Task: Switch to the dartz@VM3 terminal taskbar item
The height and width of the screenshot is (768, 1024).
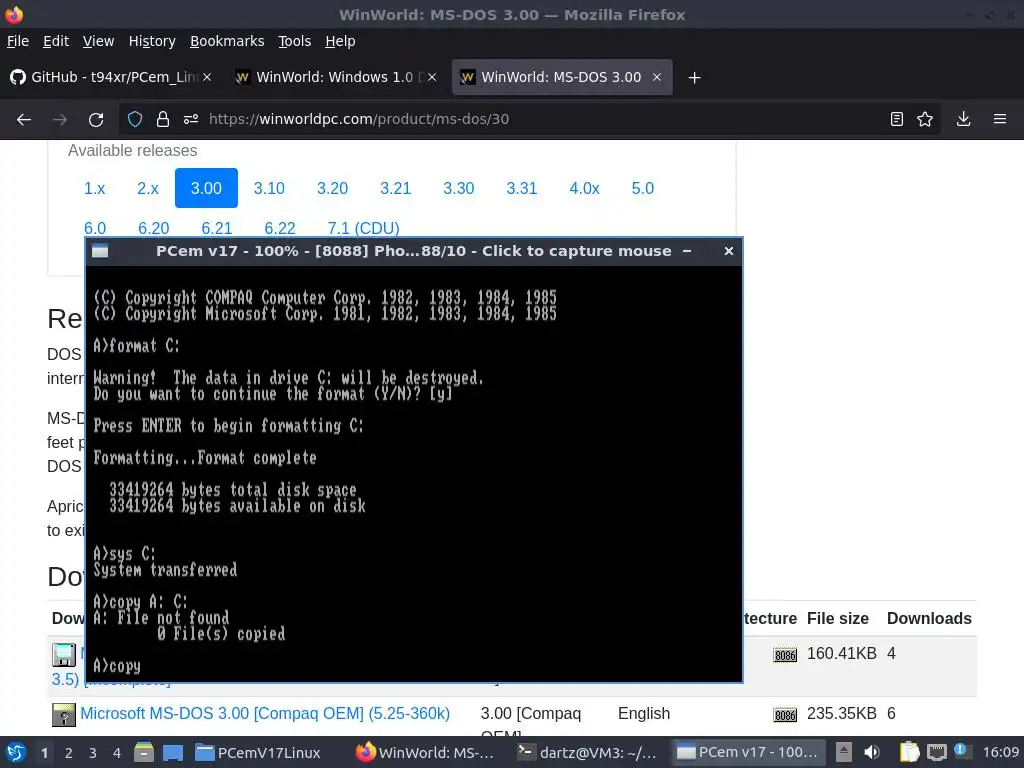Action: [x=586, y=752]
